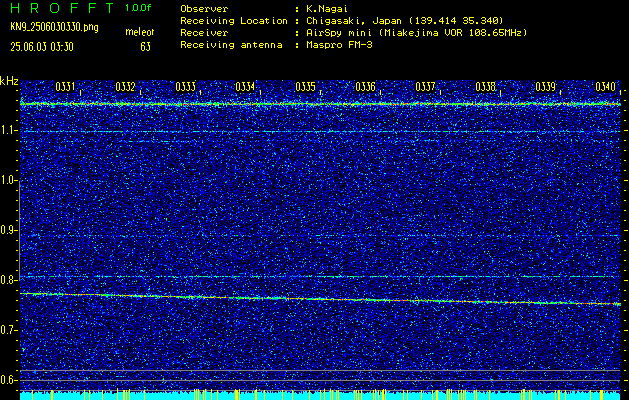Screen dimensions: 629x400
Task: Choose the 0337 time marker
Action: pyautogui.click(x=425, y=87)
